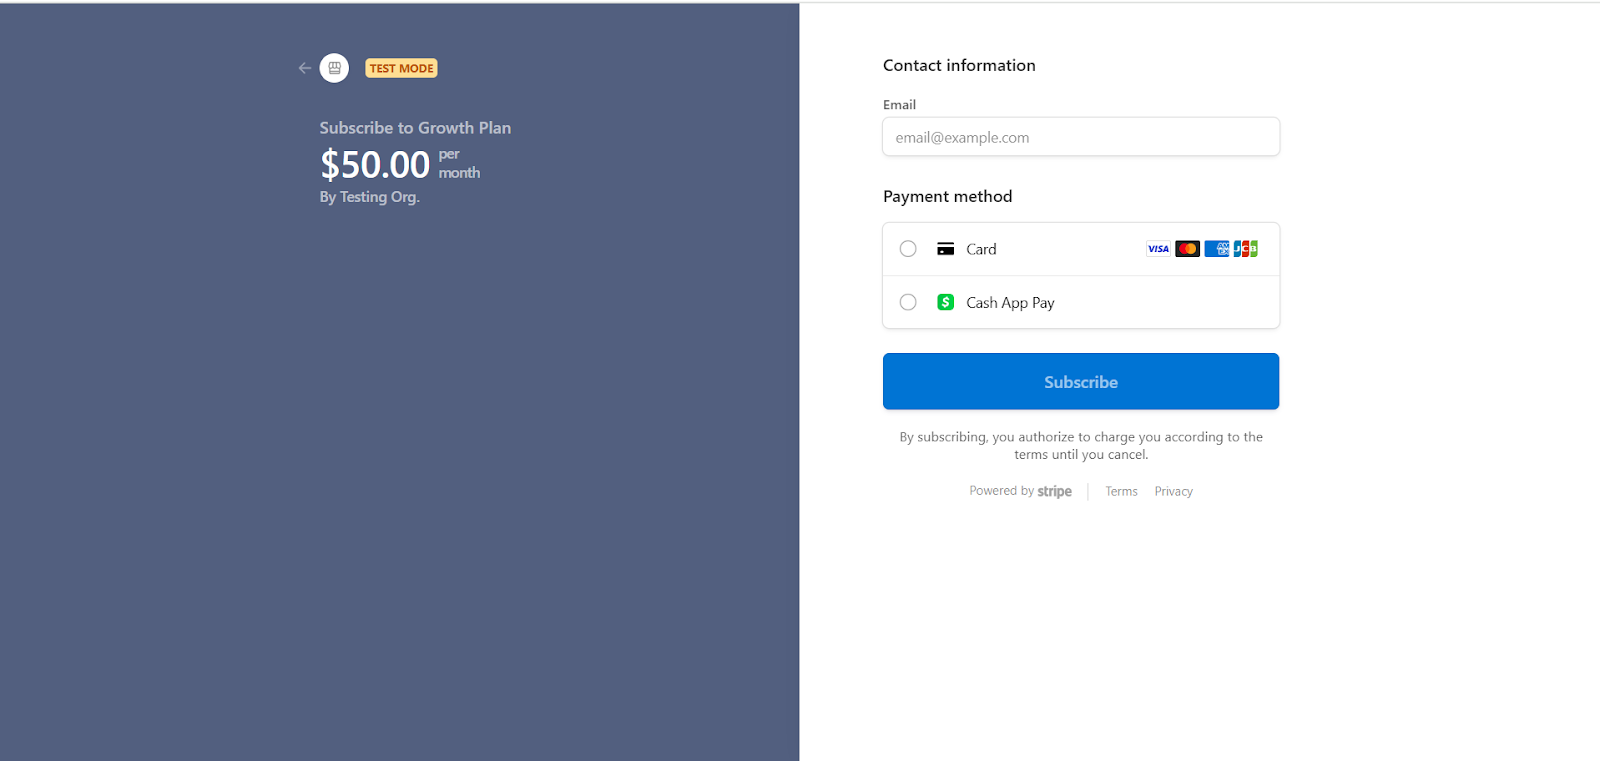Click the TEST MODE badge

pyautogui.click(x=401, y=68)
